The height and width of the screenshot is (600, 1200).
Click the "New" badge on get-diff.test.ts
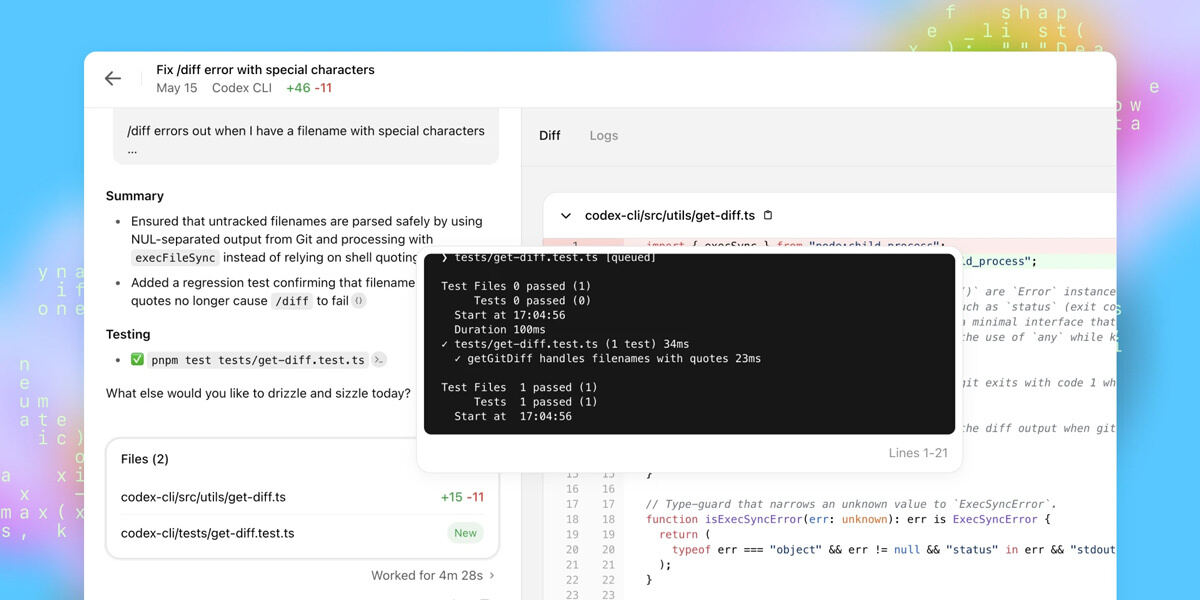(x=466, y=533)
